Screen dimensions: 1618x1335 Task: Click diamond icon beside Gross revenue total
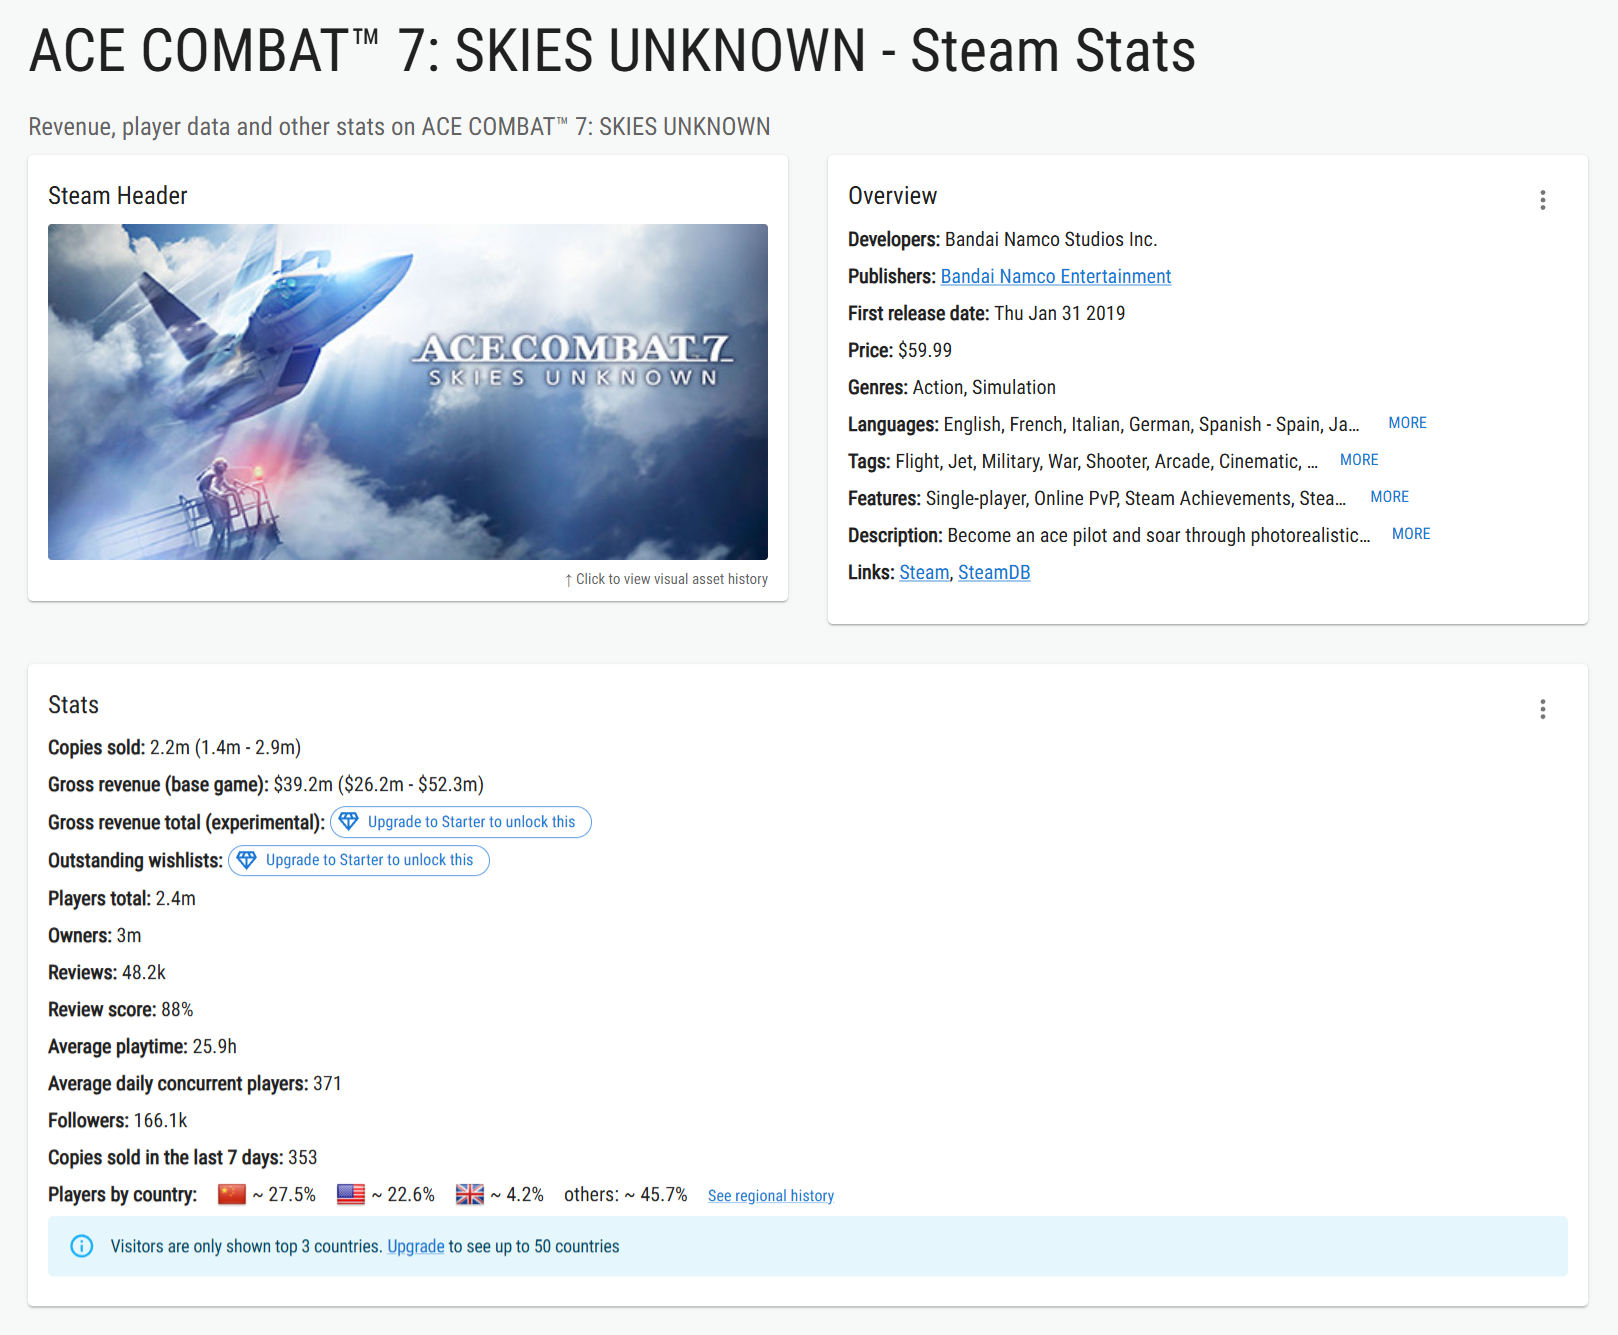tap(348, 821)
